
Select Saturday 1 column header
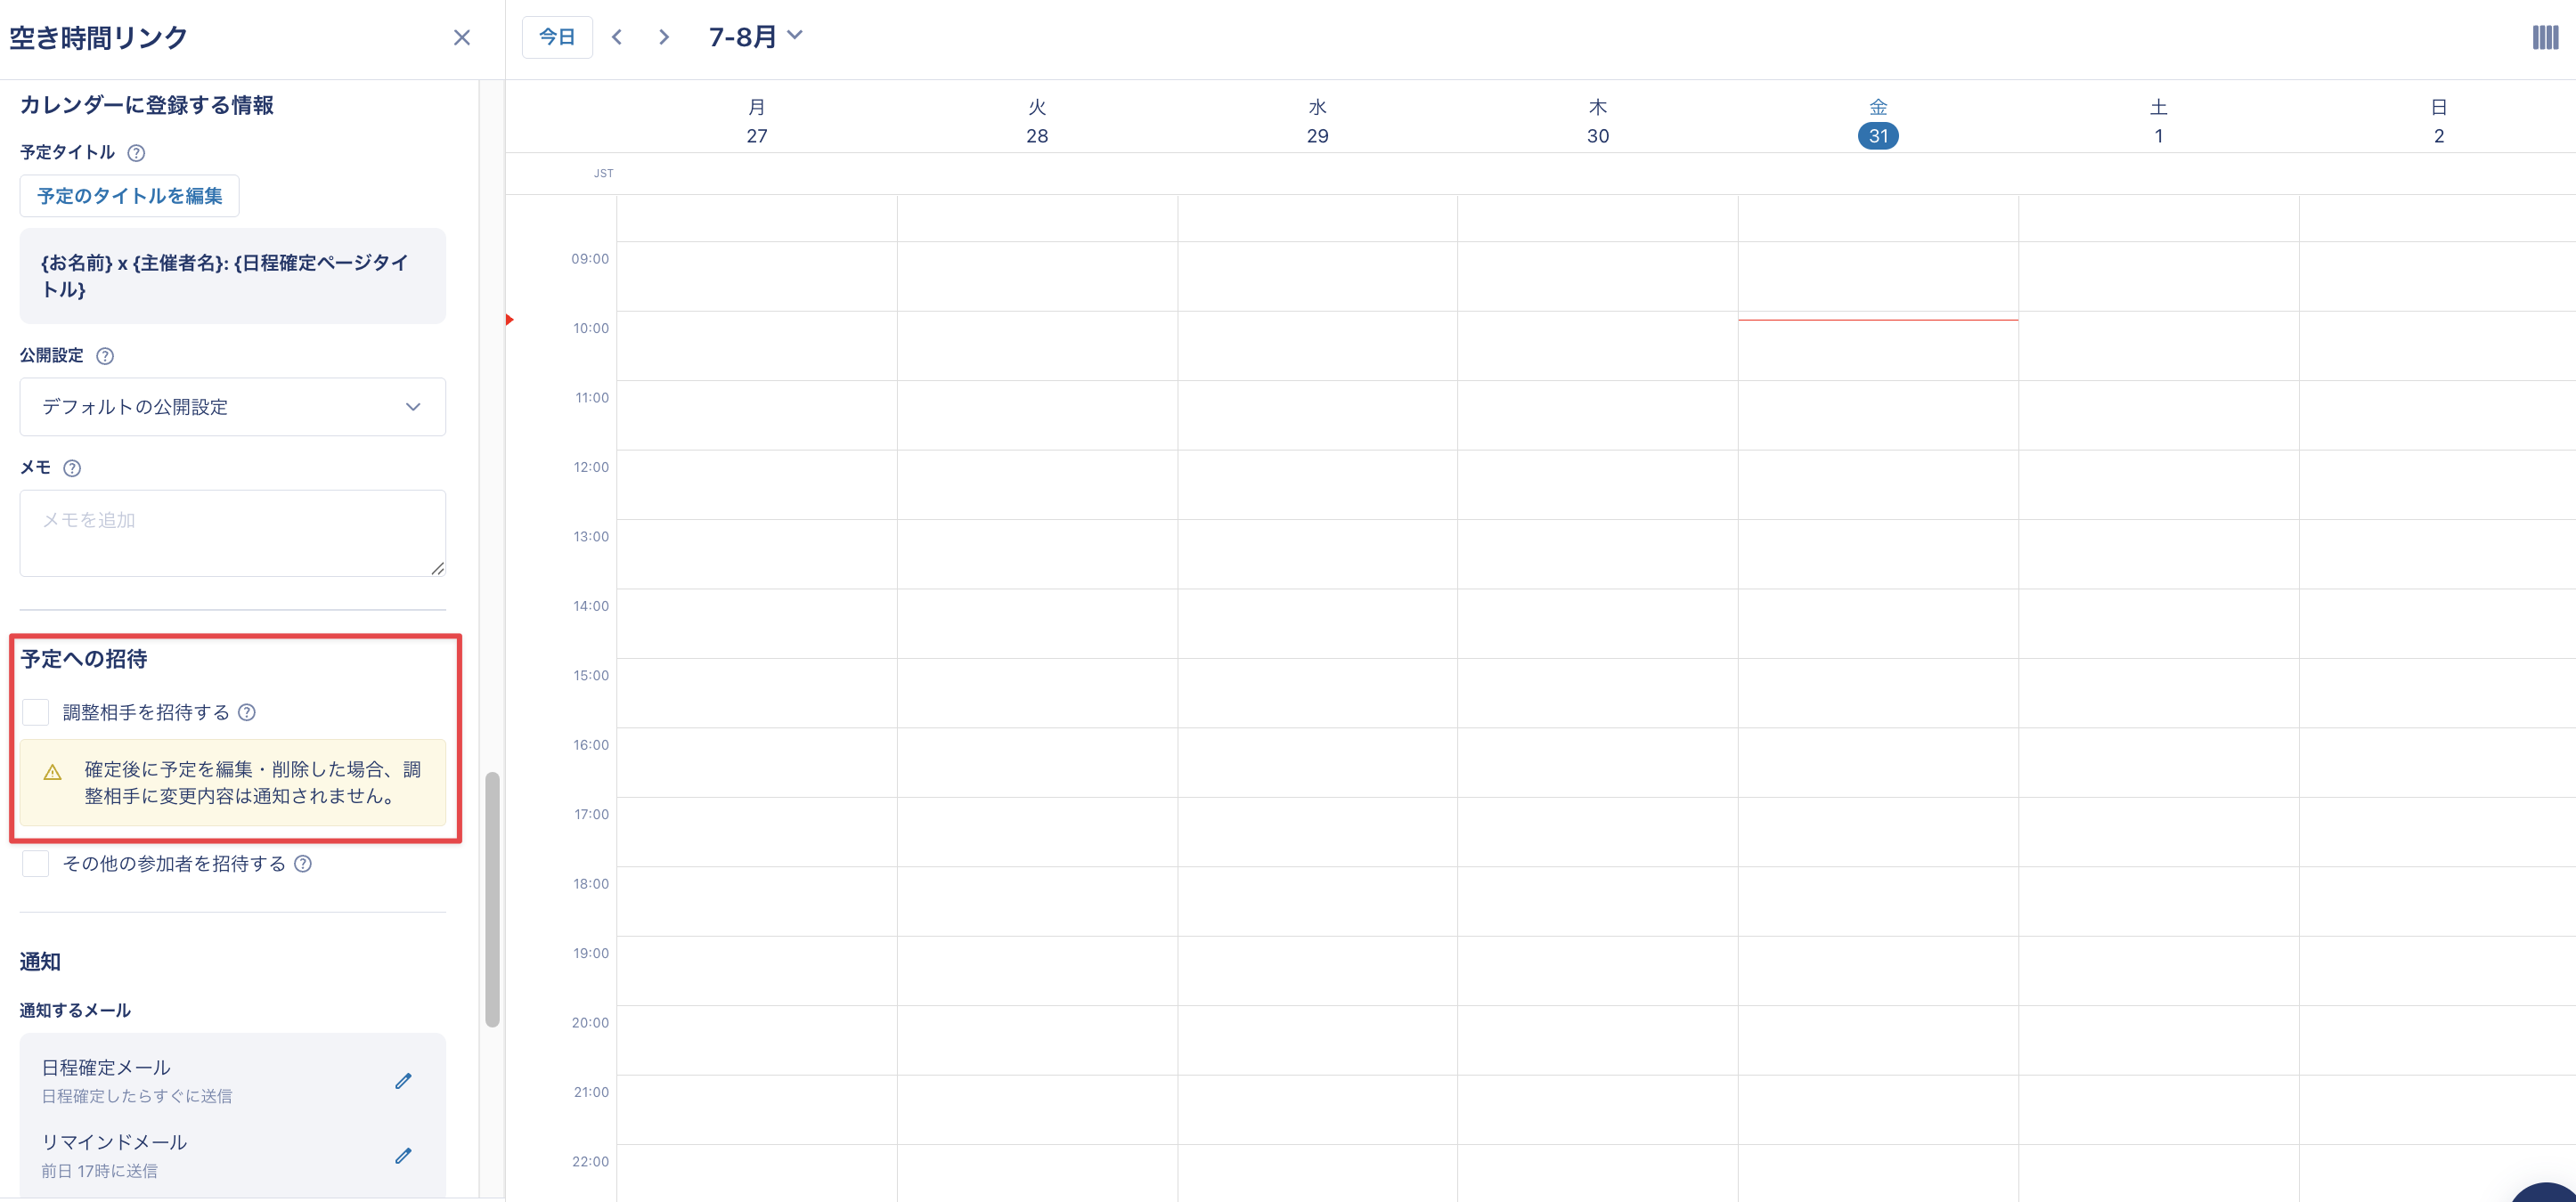click(x=2159, y=121)
